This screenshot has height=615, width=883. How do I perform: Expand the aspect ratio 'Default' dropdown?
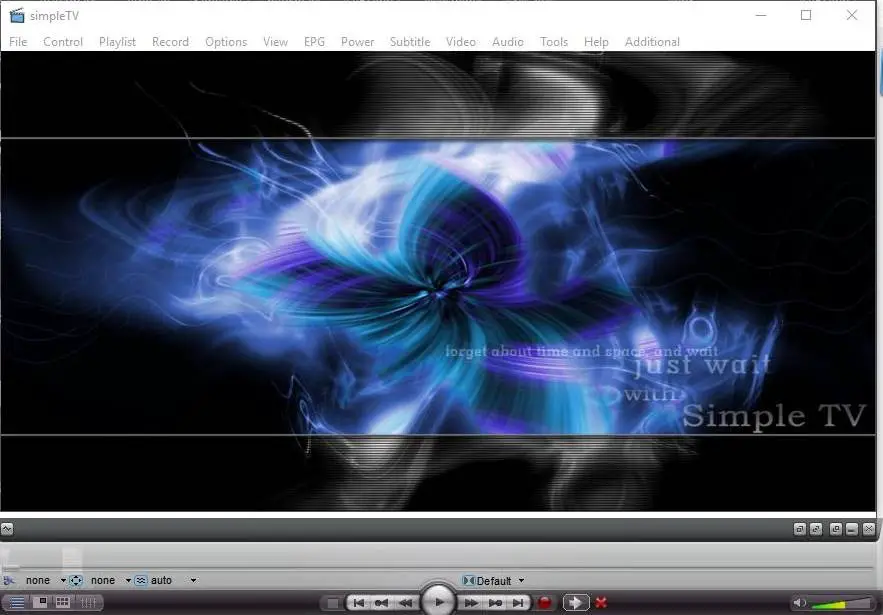[x=521, y=581]
